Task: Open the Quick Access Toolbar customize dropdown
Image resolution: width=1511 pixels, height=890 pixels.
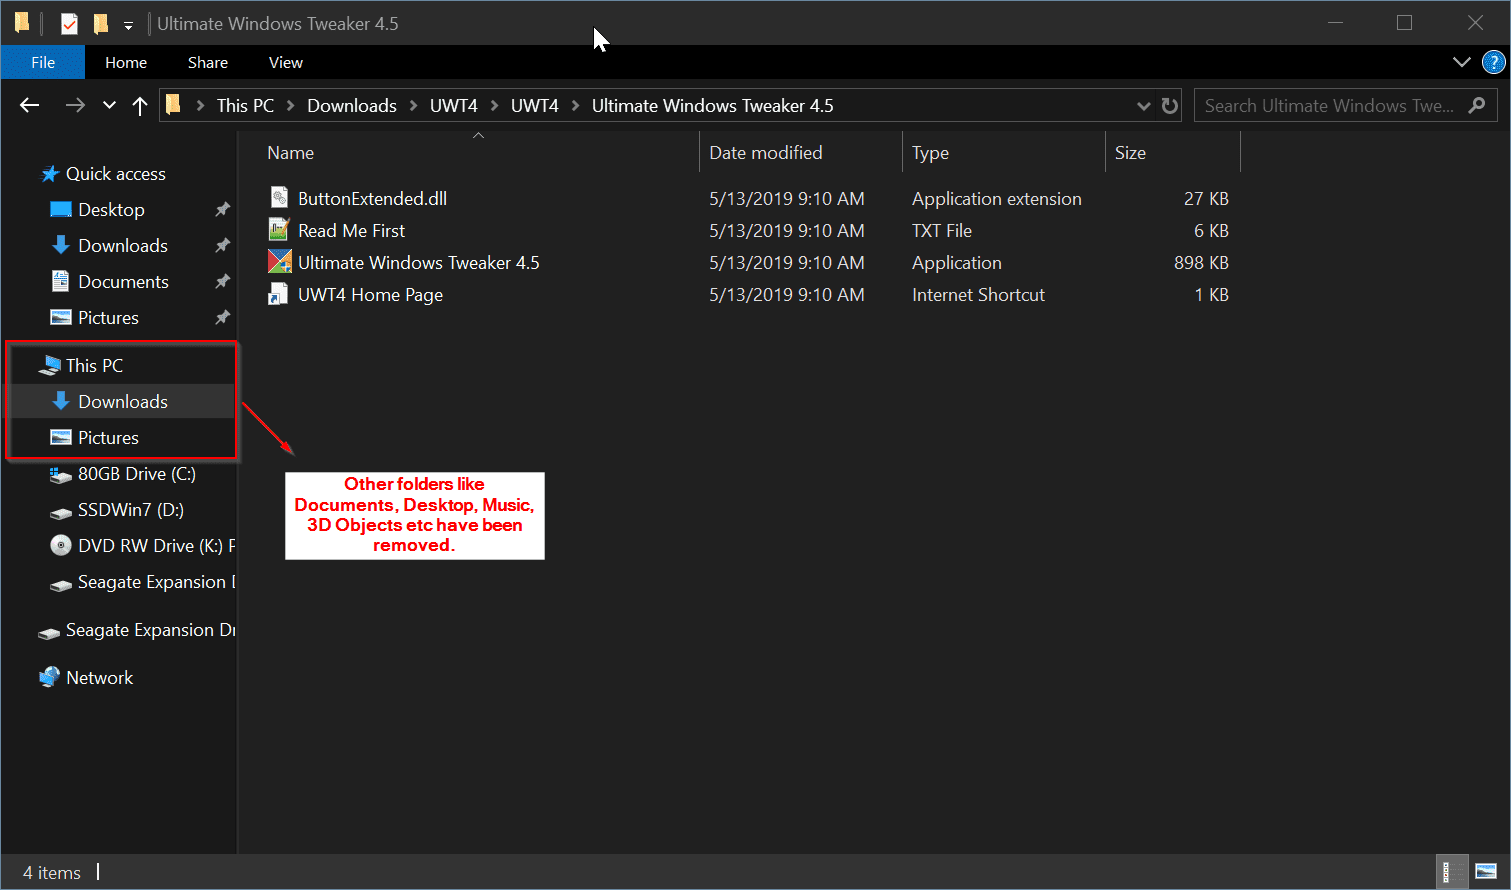Action: pos(128,25)
